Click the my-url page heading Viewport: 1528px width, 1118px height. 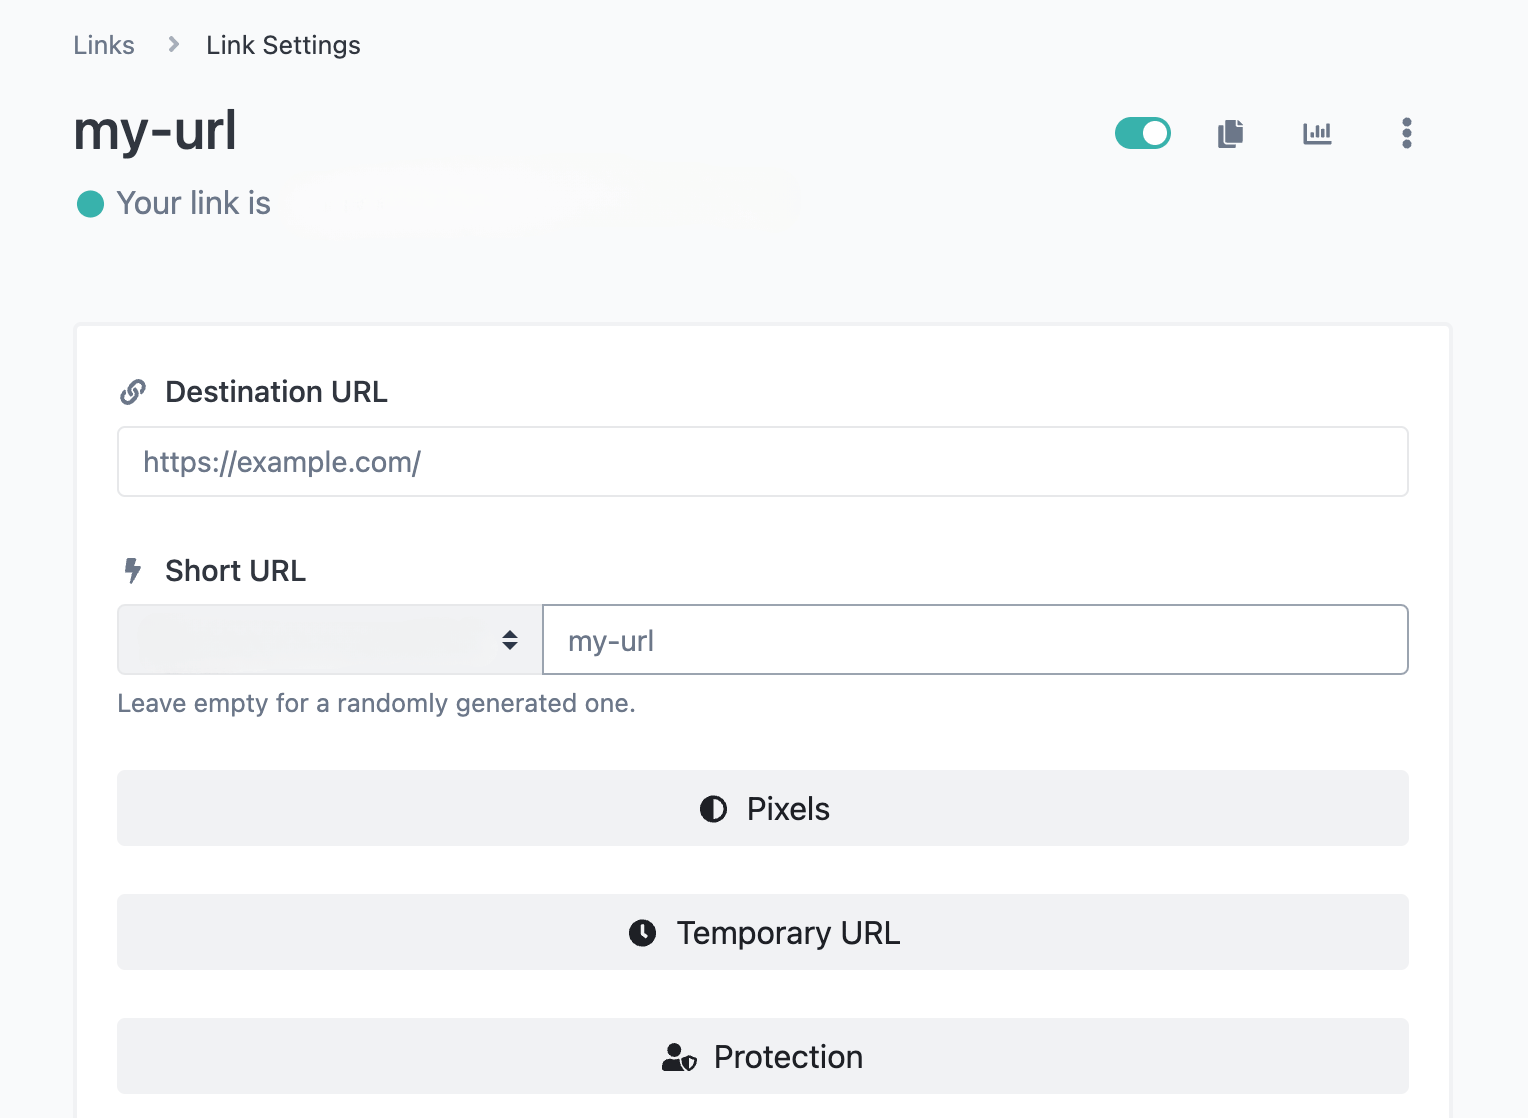click(x=155, y=131)
